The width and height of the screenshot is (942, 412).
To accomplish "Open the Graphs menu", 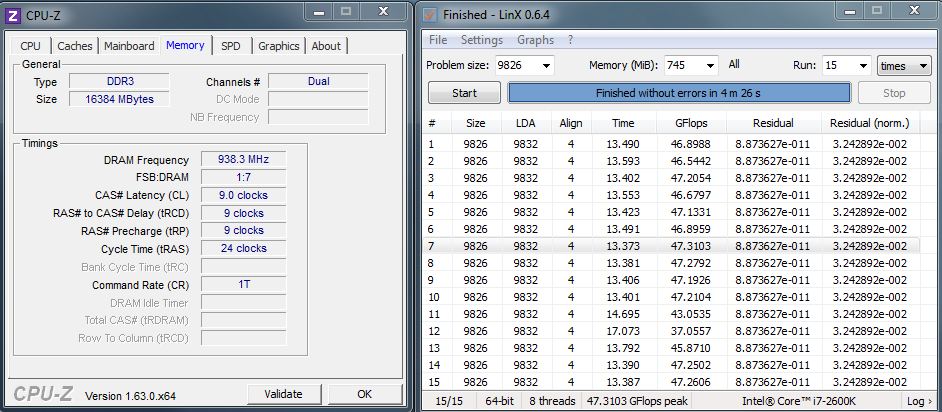I will (535, 40).
